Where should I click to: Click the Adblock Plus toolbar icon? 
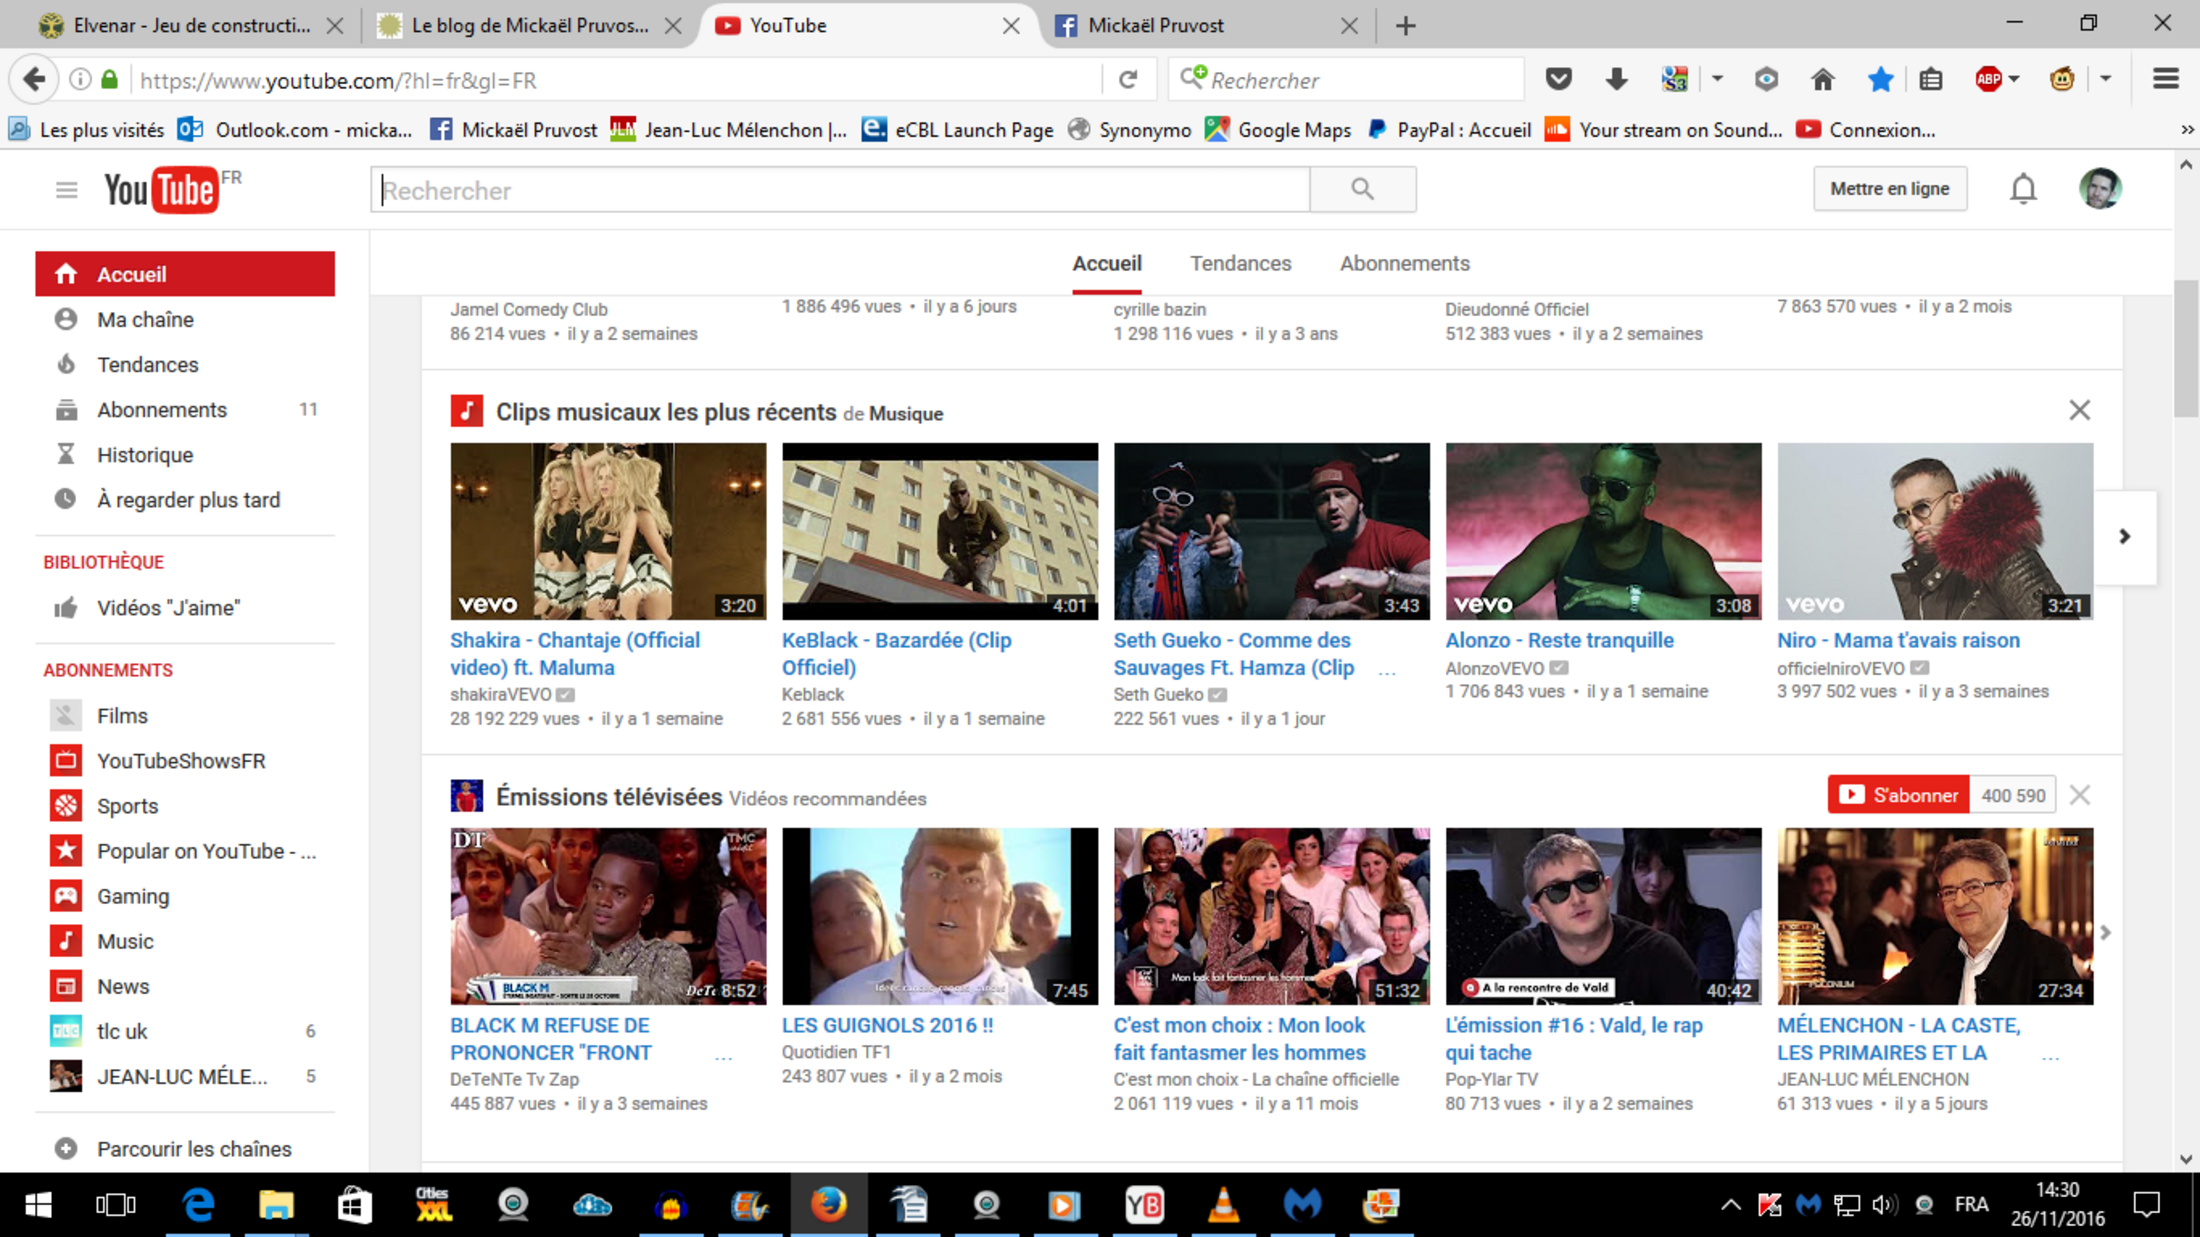1988,80
